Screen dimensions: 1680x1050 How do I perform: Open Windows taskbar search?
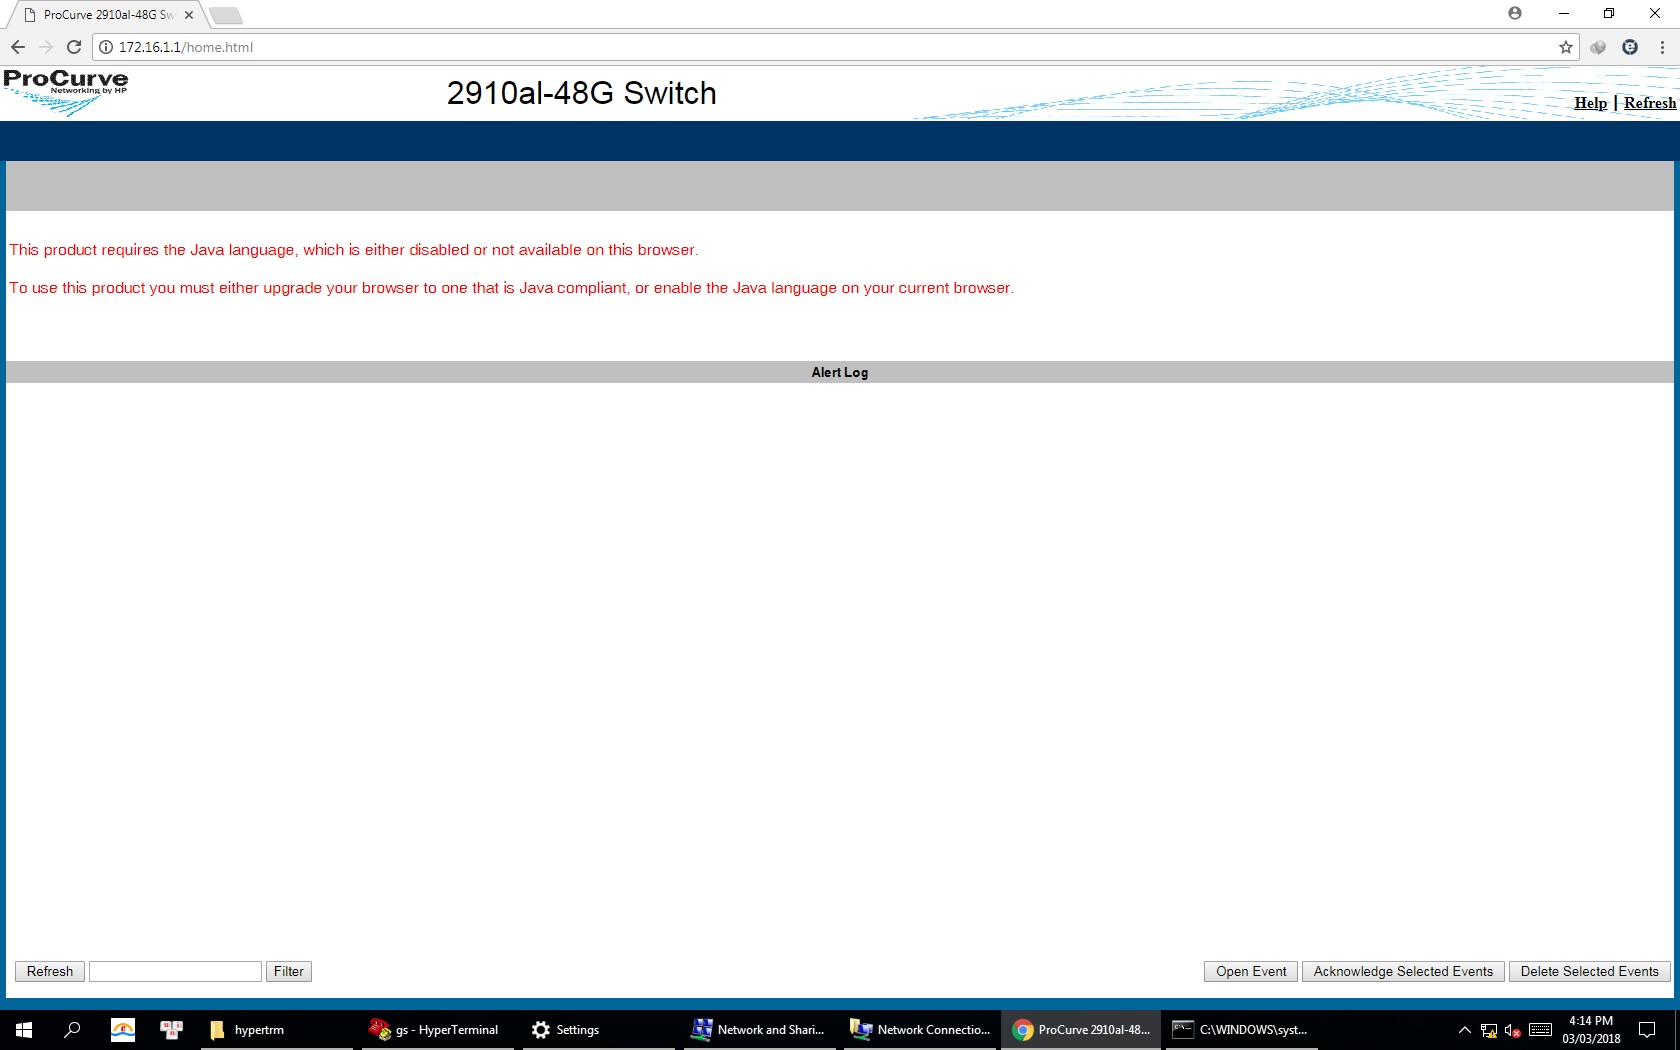pos(72,1029)
